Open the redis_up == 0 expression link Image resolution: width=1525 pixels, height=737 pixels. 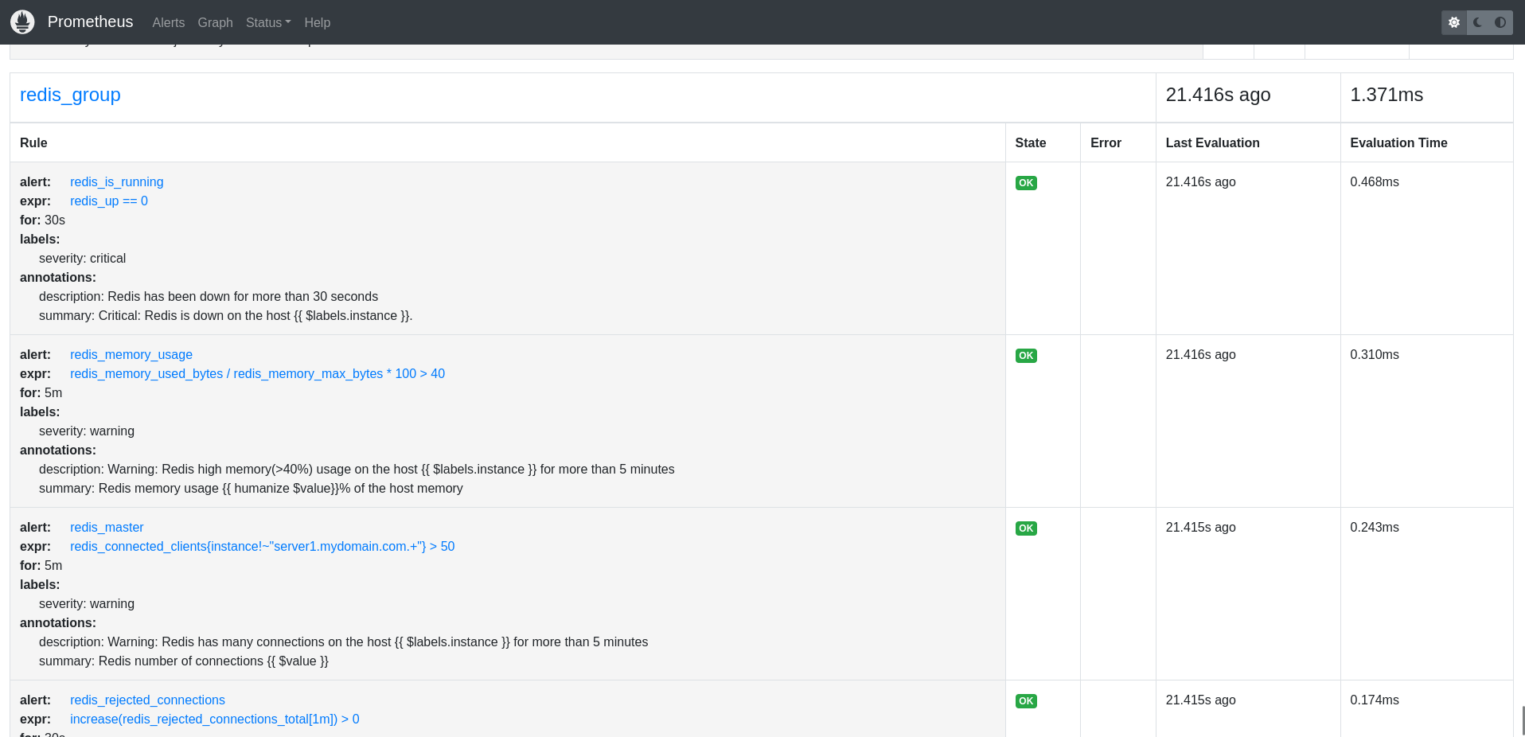coord(109,201)
